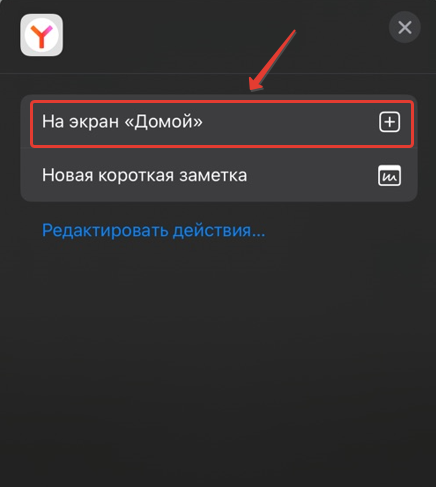Click the word «Редактировать» in blue
Viewport: 436px width, 487px height.
(105, 230)
